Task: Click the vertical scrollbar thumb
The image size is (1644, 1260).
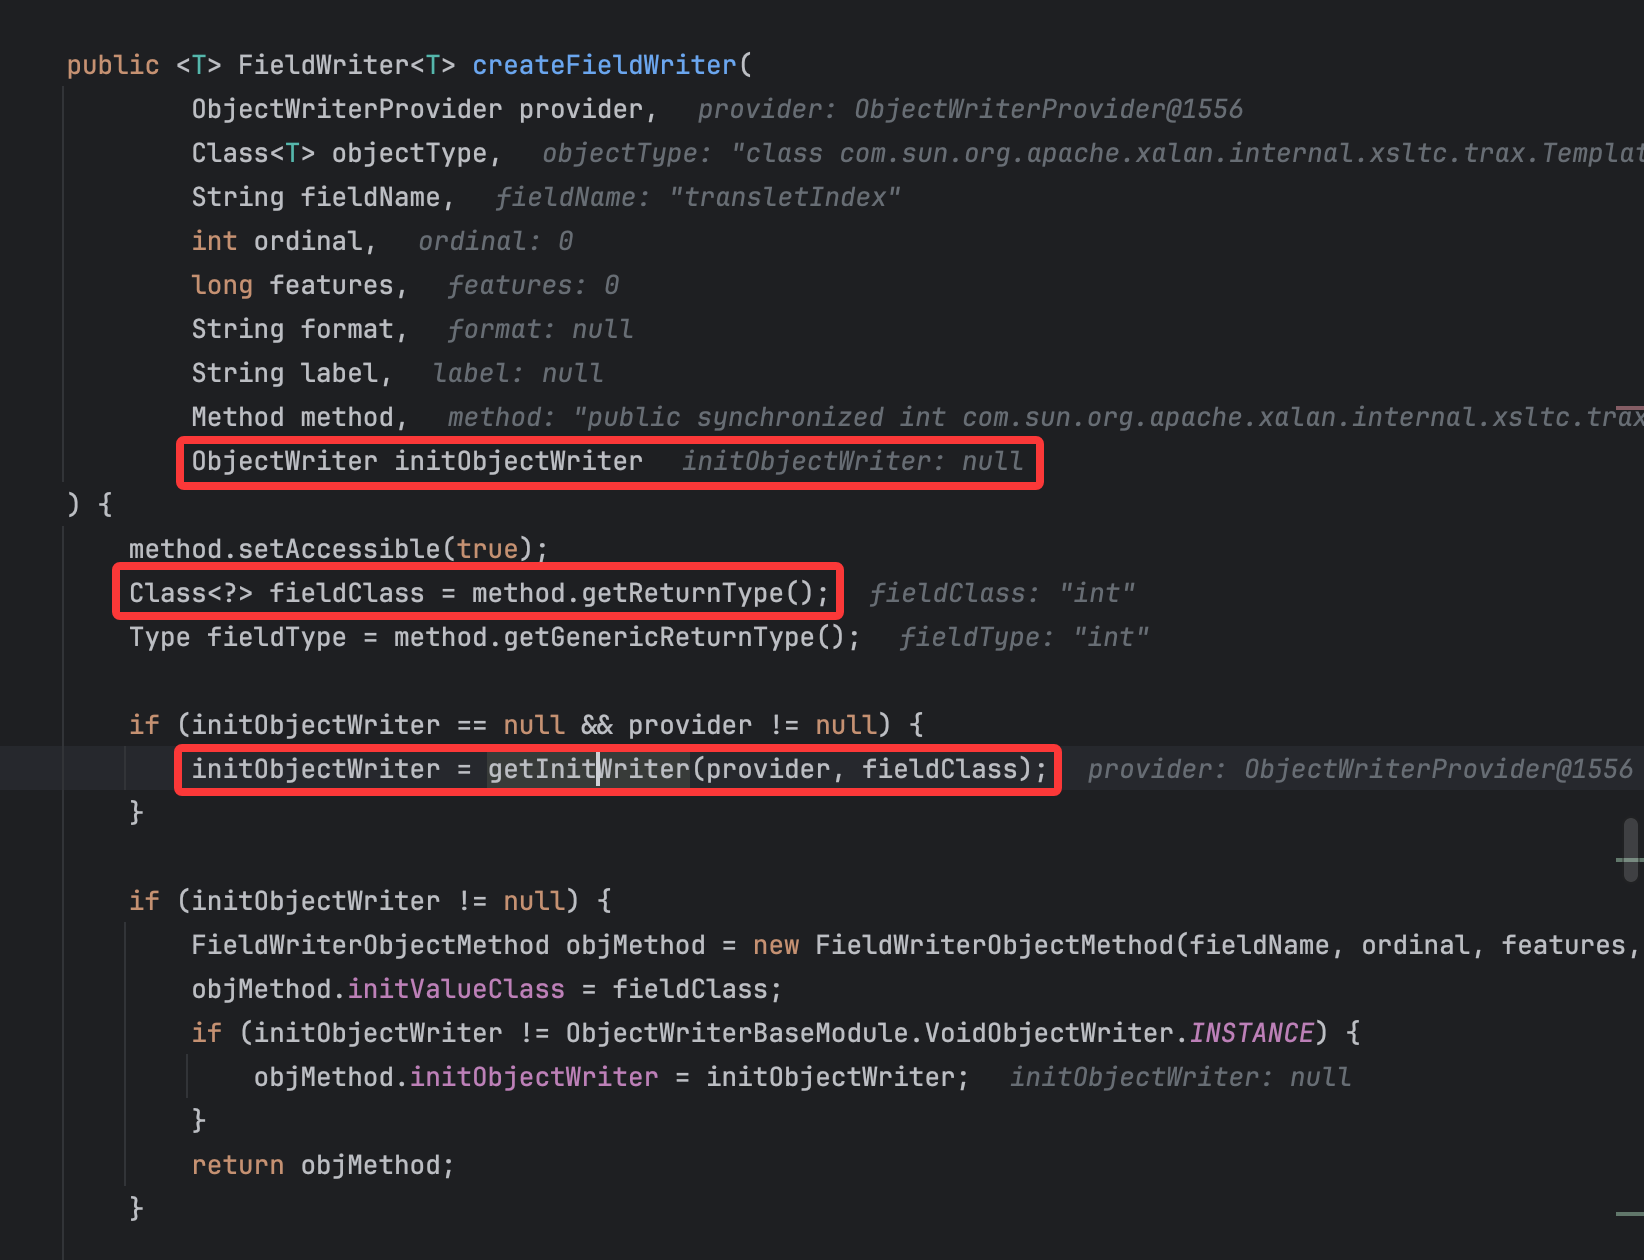Action: pos(1631,849)
